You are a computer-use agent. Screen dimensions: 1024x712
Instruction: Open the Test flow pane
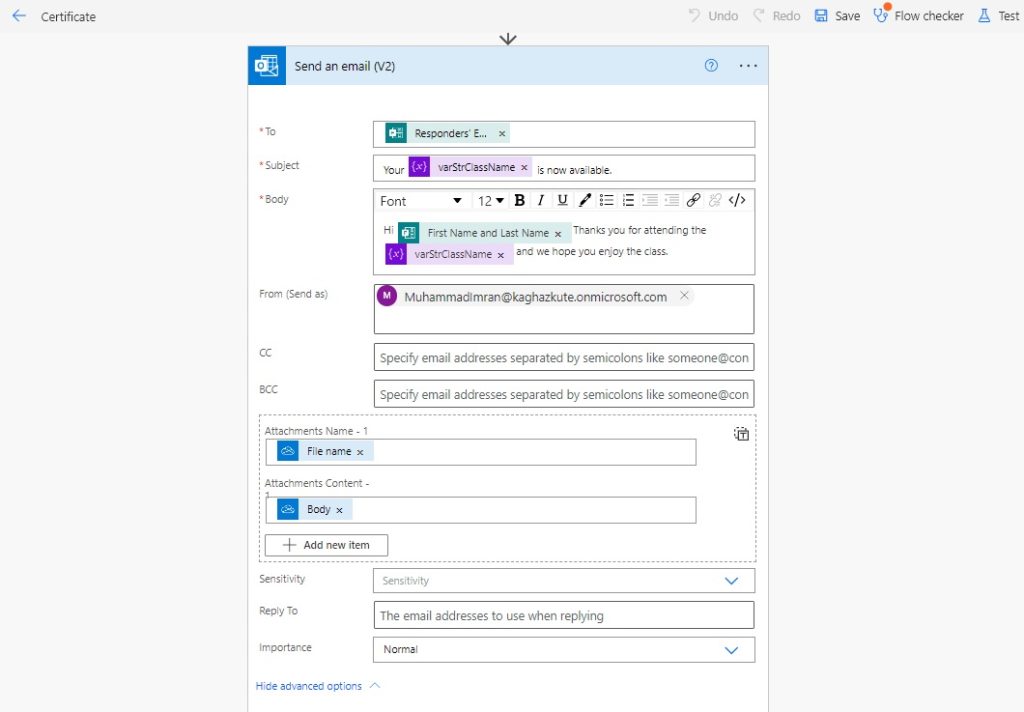coord(997,15)
